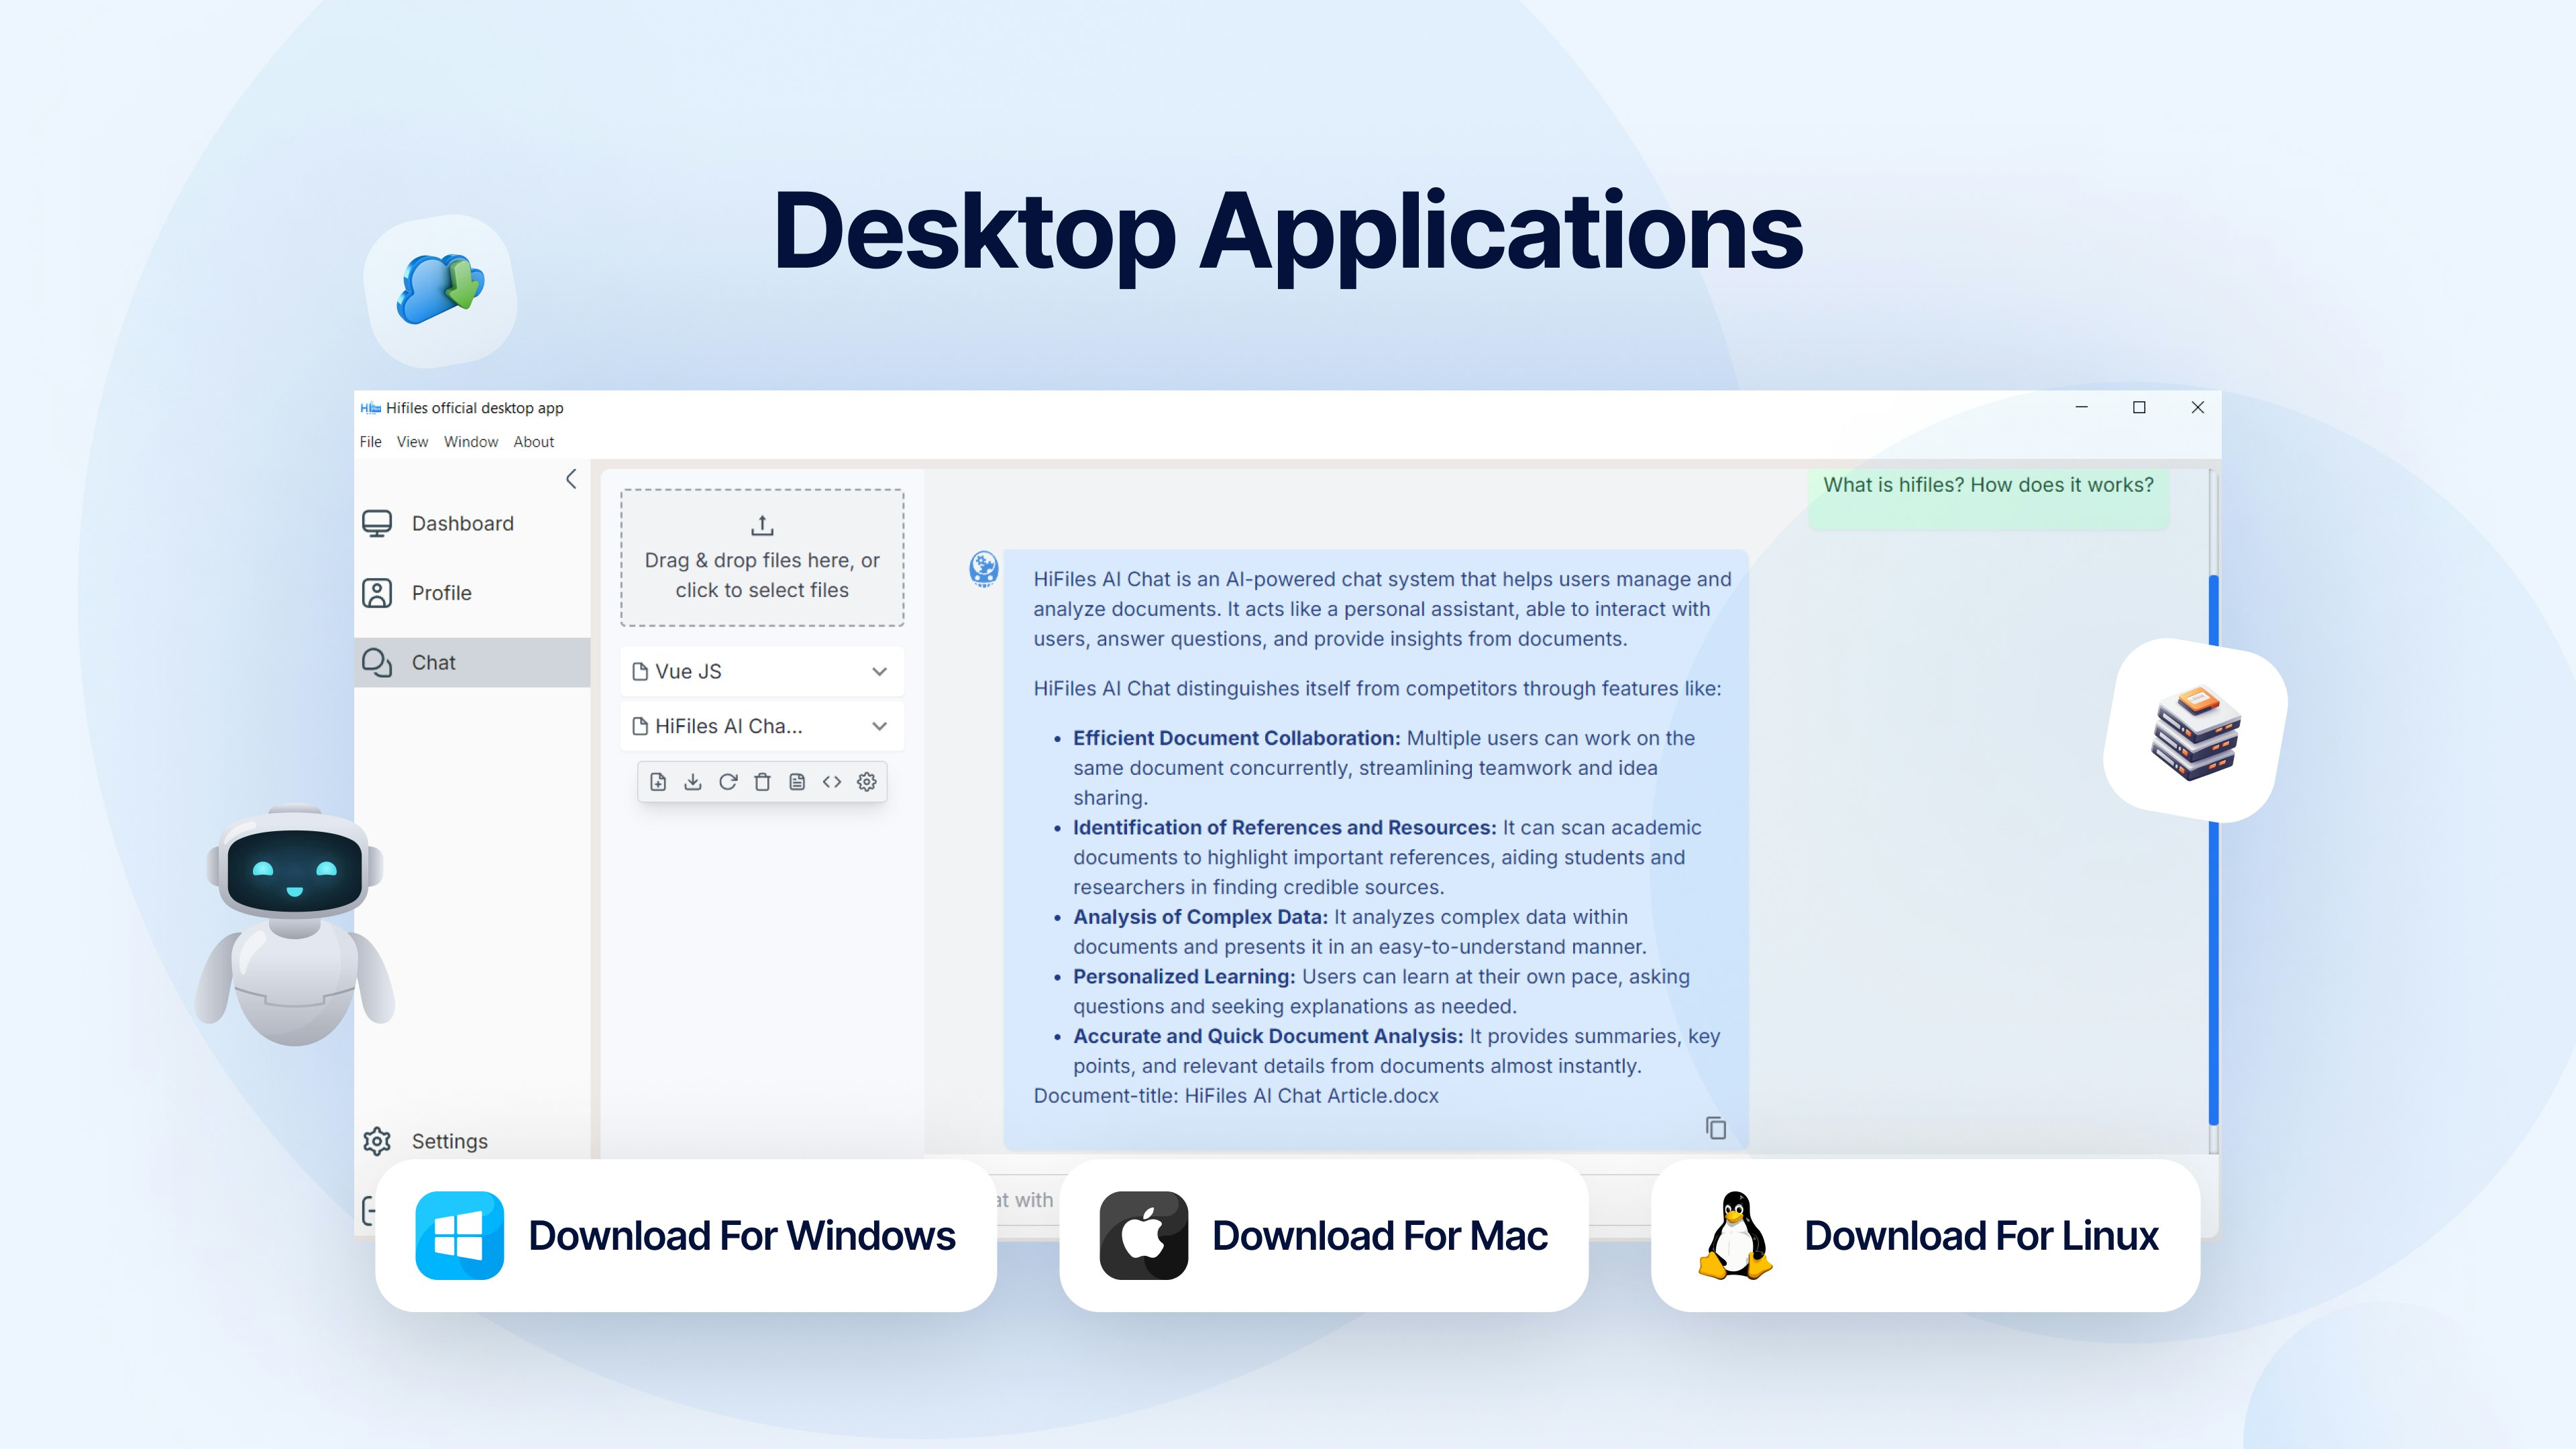Click the download icon in file toolbar
The height and width of the screenshot is (1449, 2576).
[x=693, y=782]
